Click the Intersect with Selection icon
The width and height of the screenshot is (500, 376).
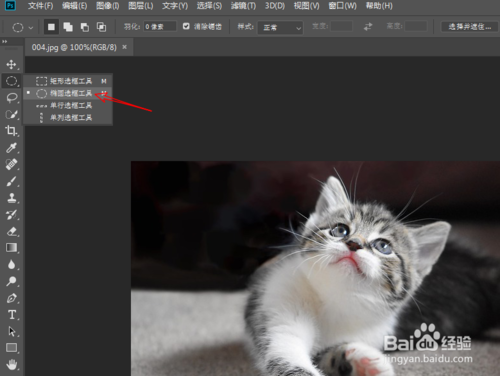101,27
